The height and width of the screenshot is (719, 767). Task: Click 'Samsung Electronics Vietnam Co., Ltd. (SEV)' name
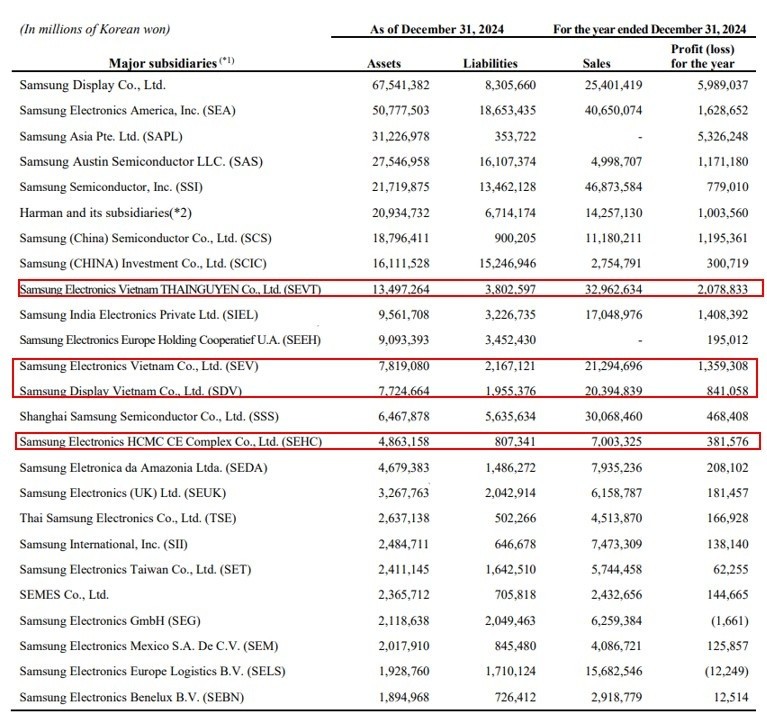139,366
